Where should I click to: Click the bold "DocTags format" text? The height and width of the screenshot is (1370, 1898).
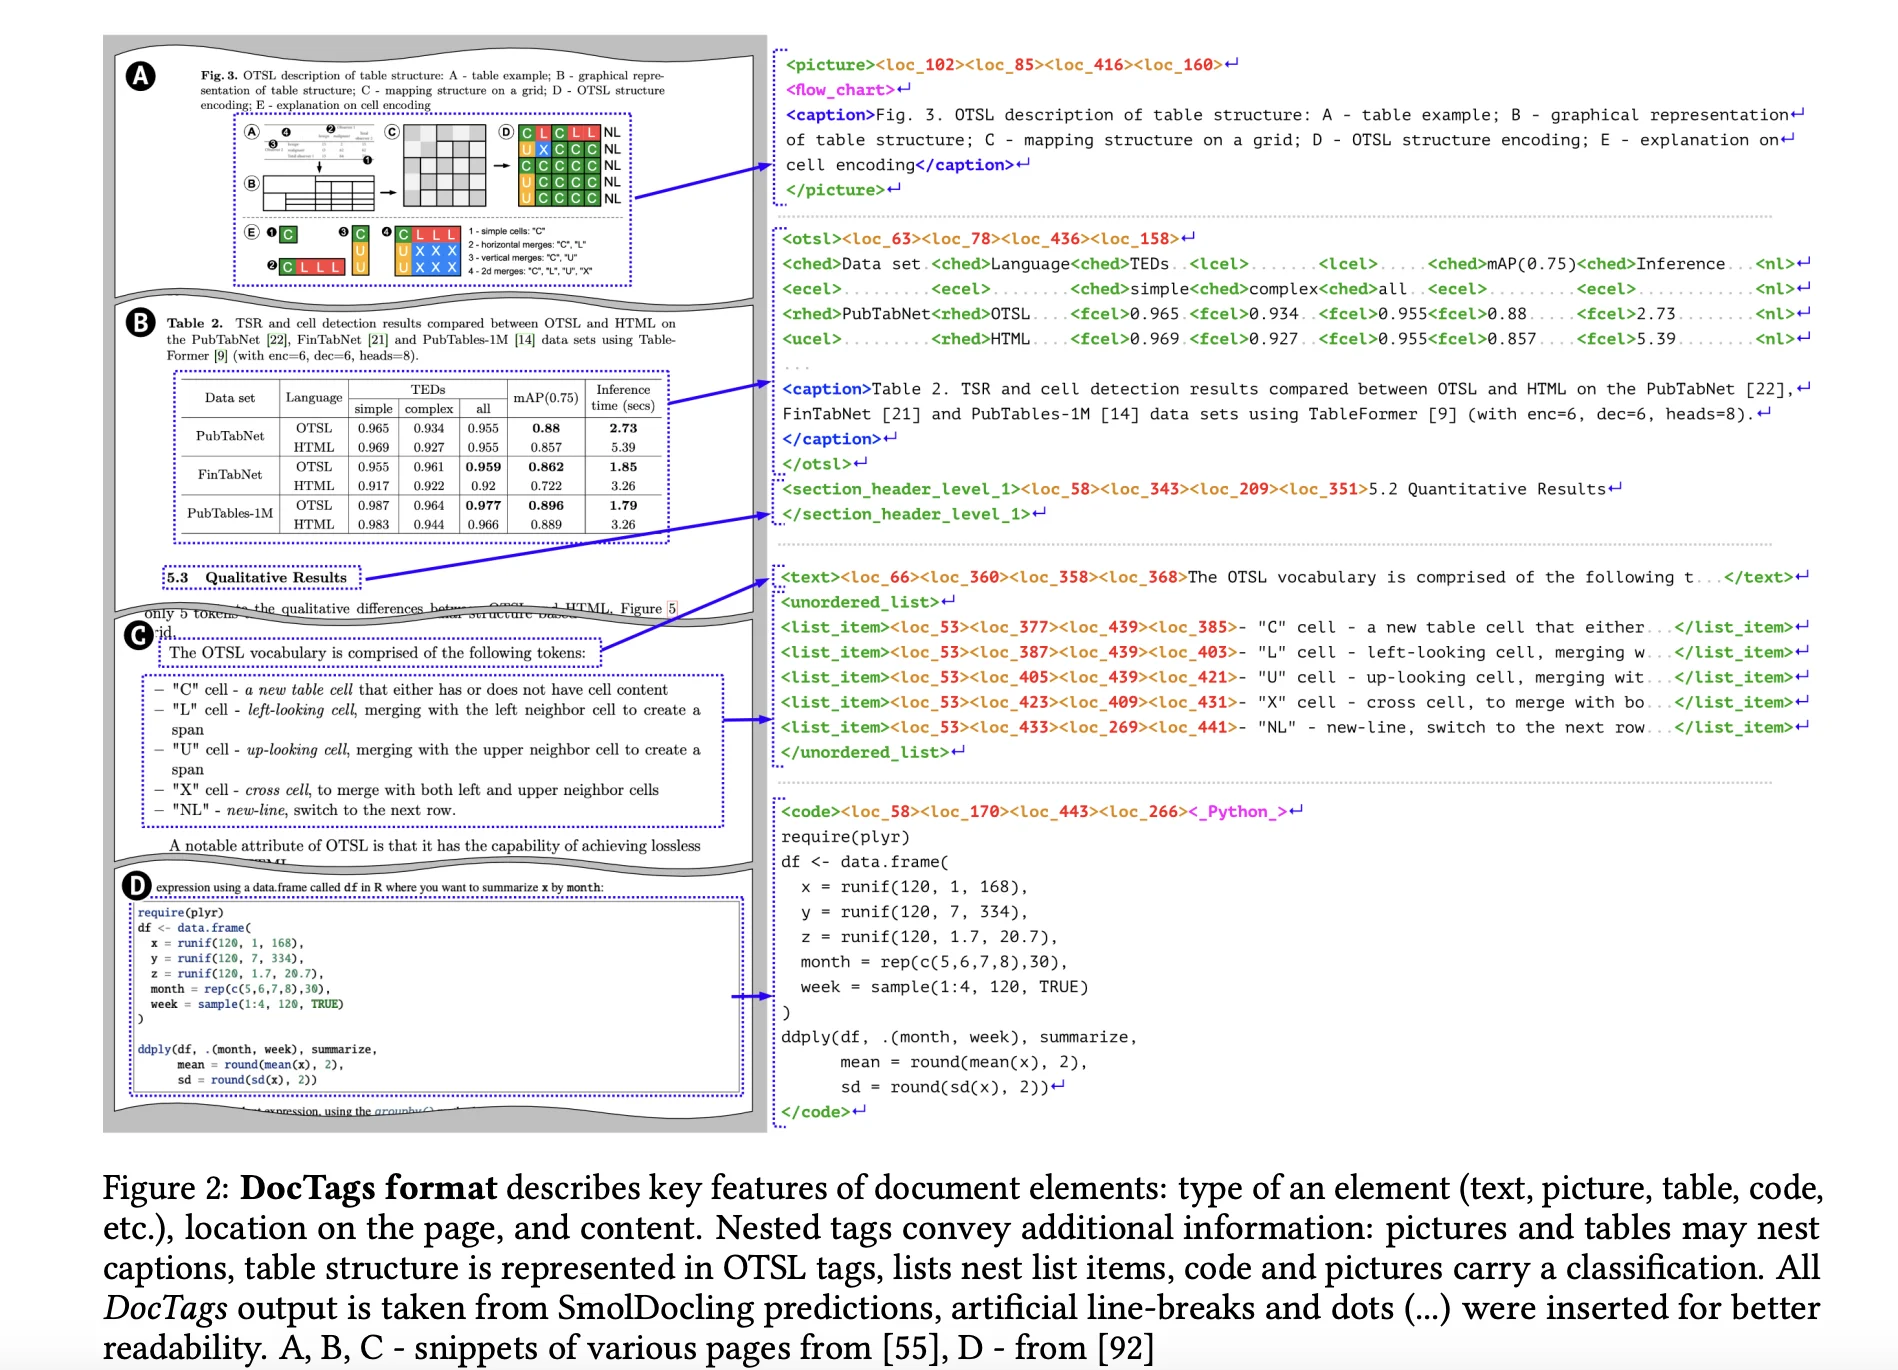(369, 1188)
